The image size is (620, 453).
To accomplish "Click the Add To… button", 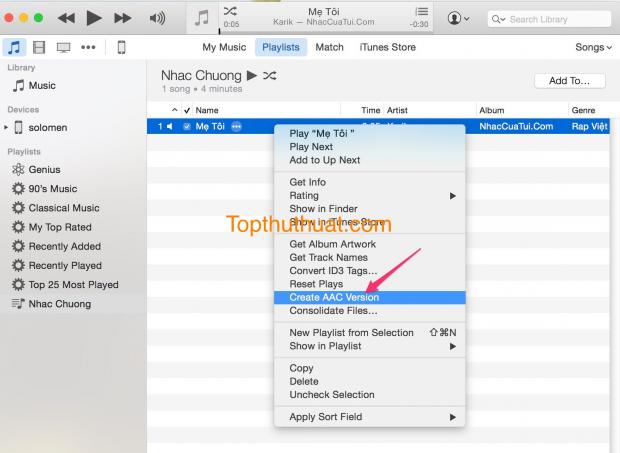I will [x=569, y=81].
